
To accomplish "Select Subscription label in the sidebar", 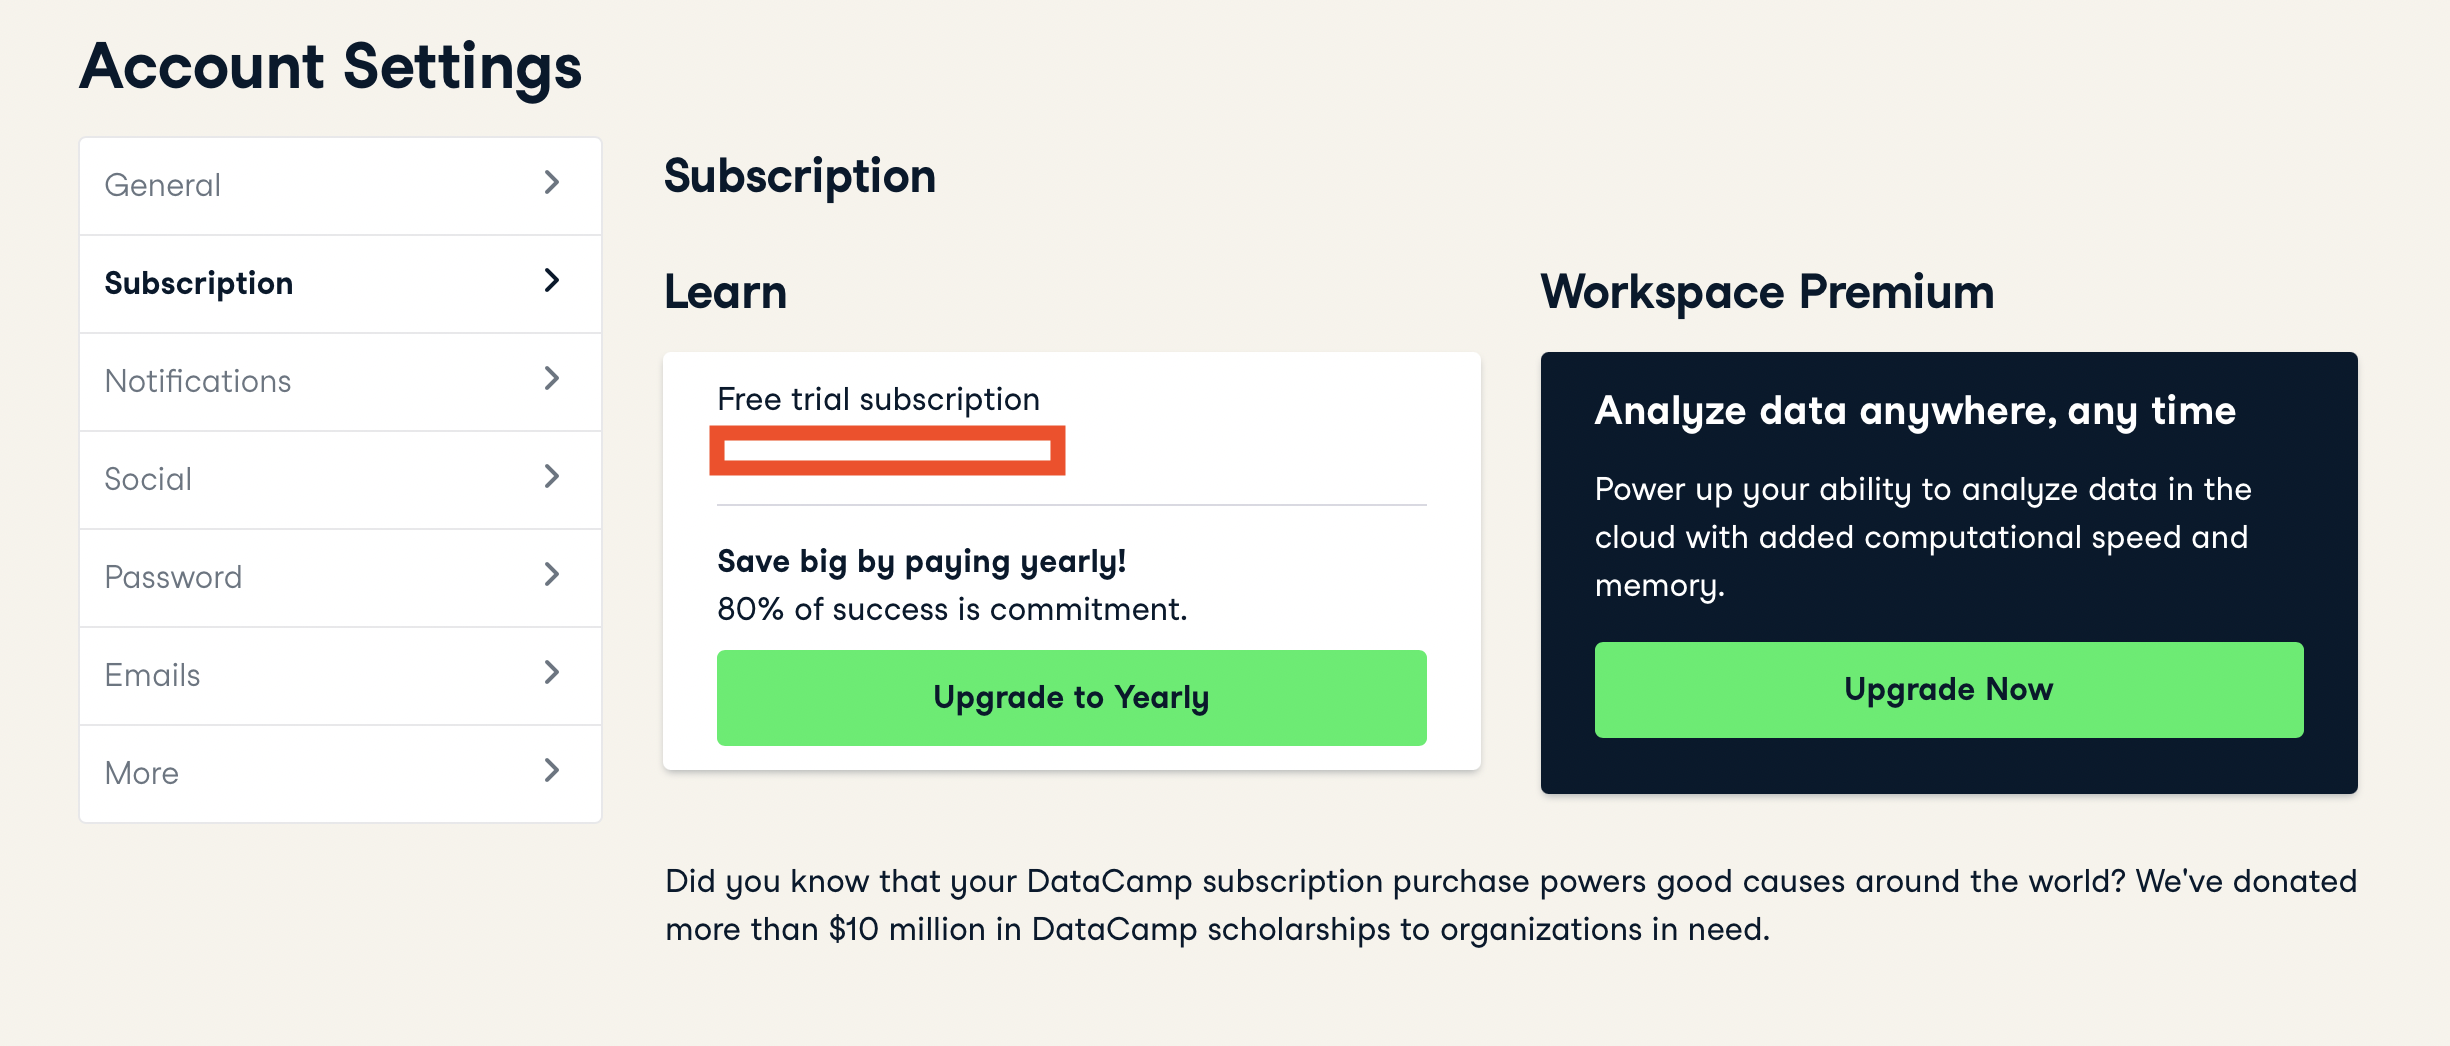I will tap(199, 284).
